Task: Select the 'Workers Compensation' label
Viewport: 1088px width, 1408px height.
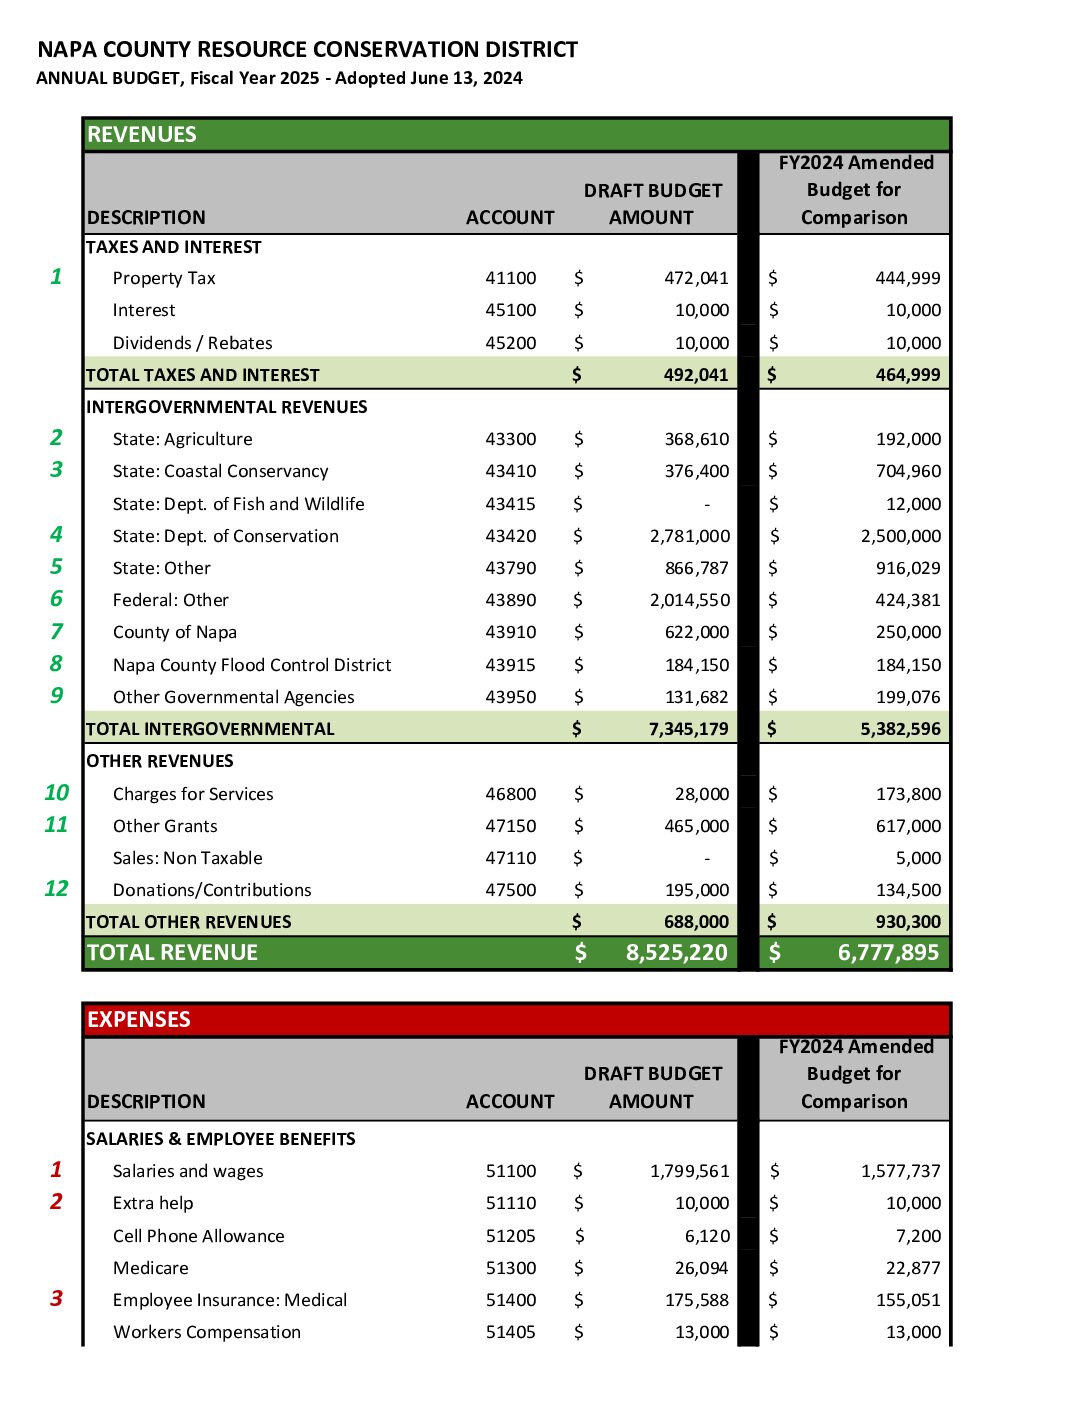Action: point(207,1332)
